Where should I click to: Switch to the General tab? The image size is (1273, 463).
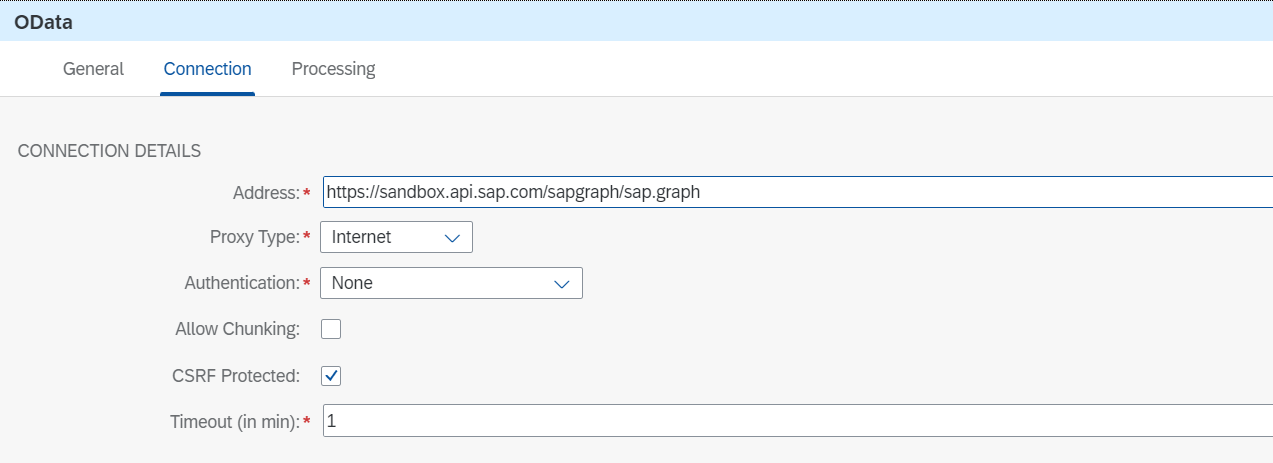tap(93, 69)
